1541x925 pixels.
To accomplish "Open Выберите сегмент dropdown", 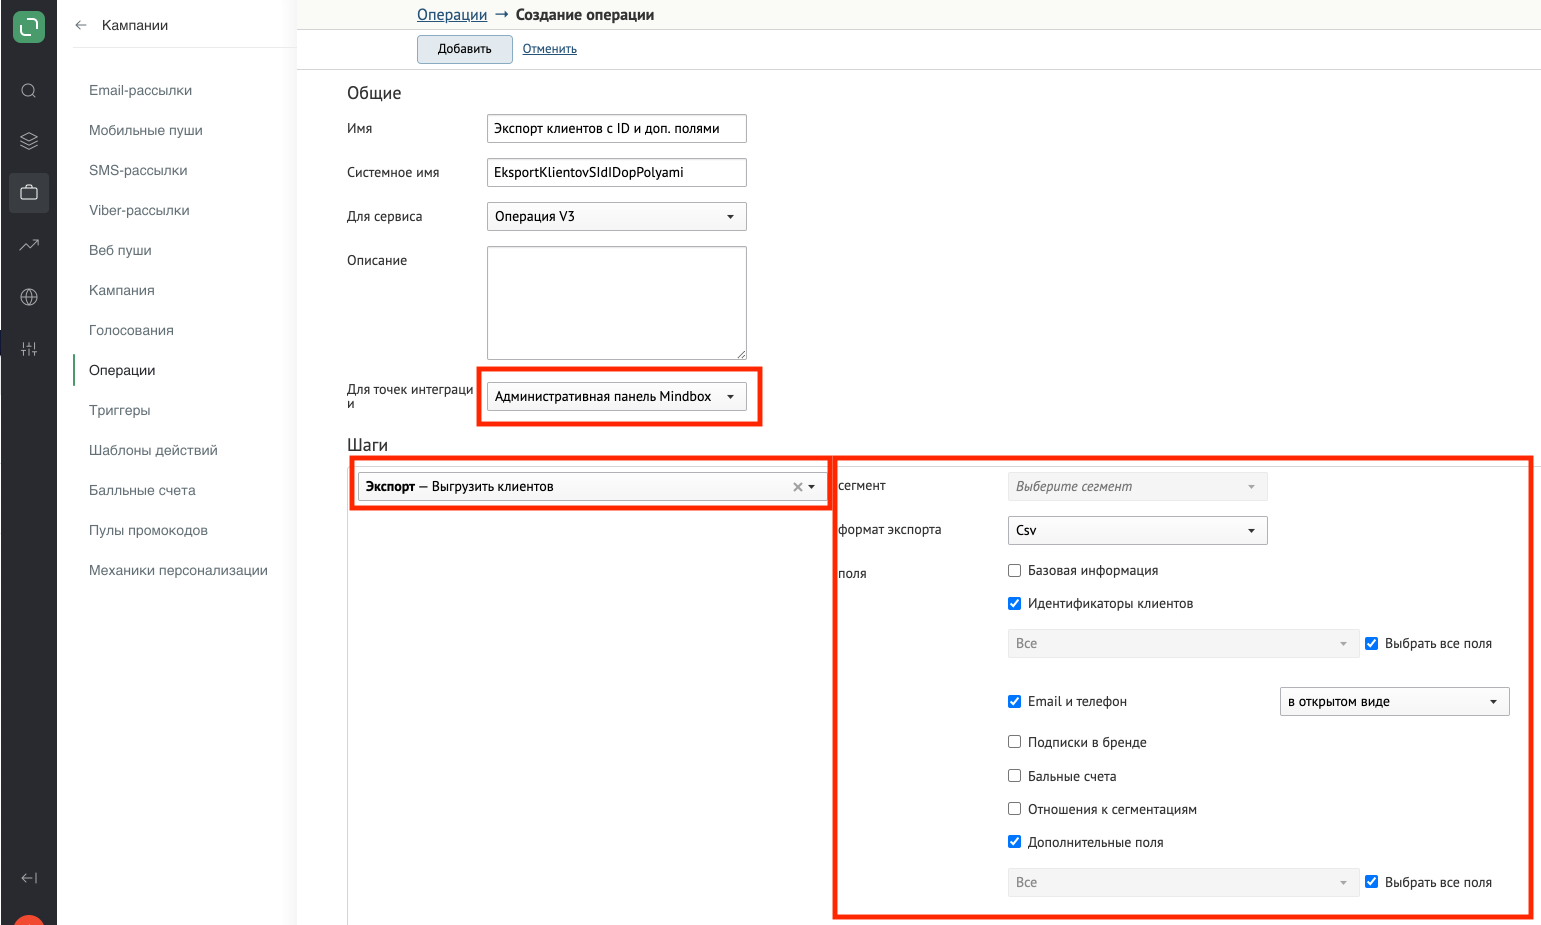I will pyautogui.click(x=1137, y=487).
